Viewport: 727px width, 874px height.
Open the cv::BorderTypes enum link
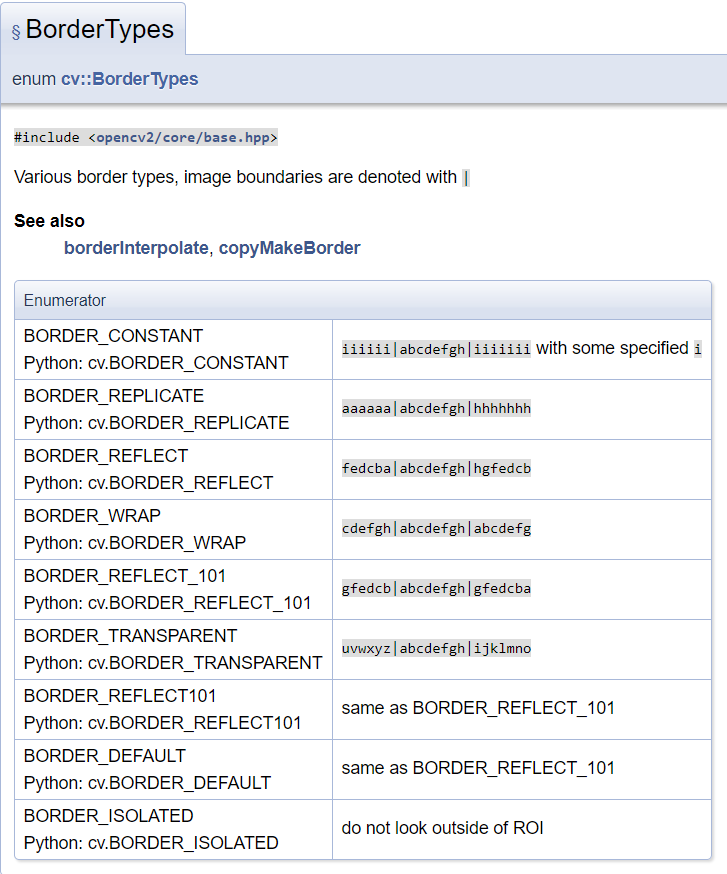129,79
